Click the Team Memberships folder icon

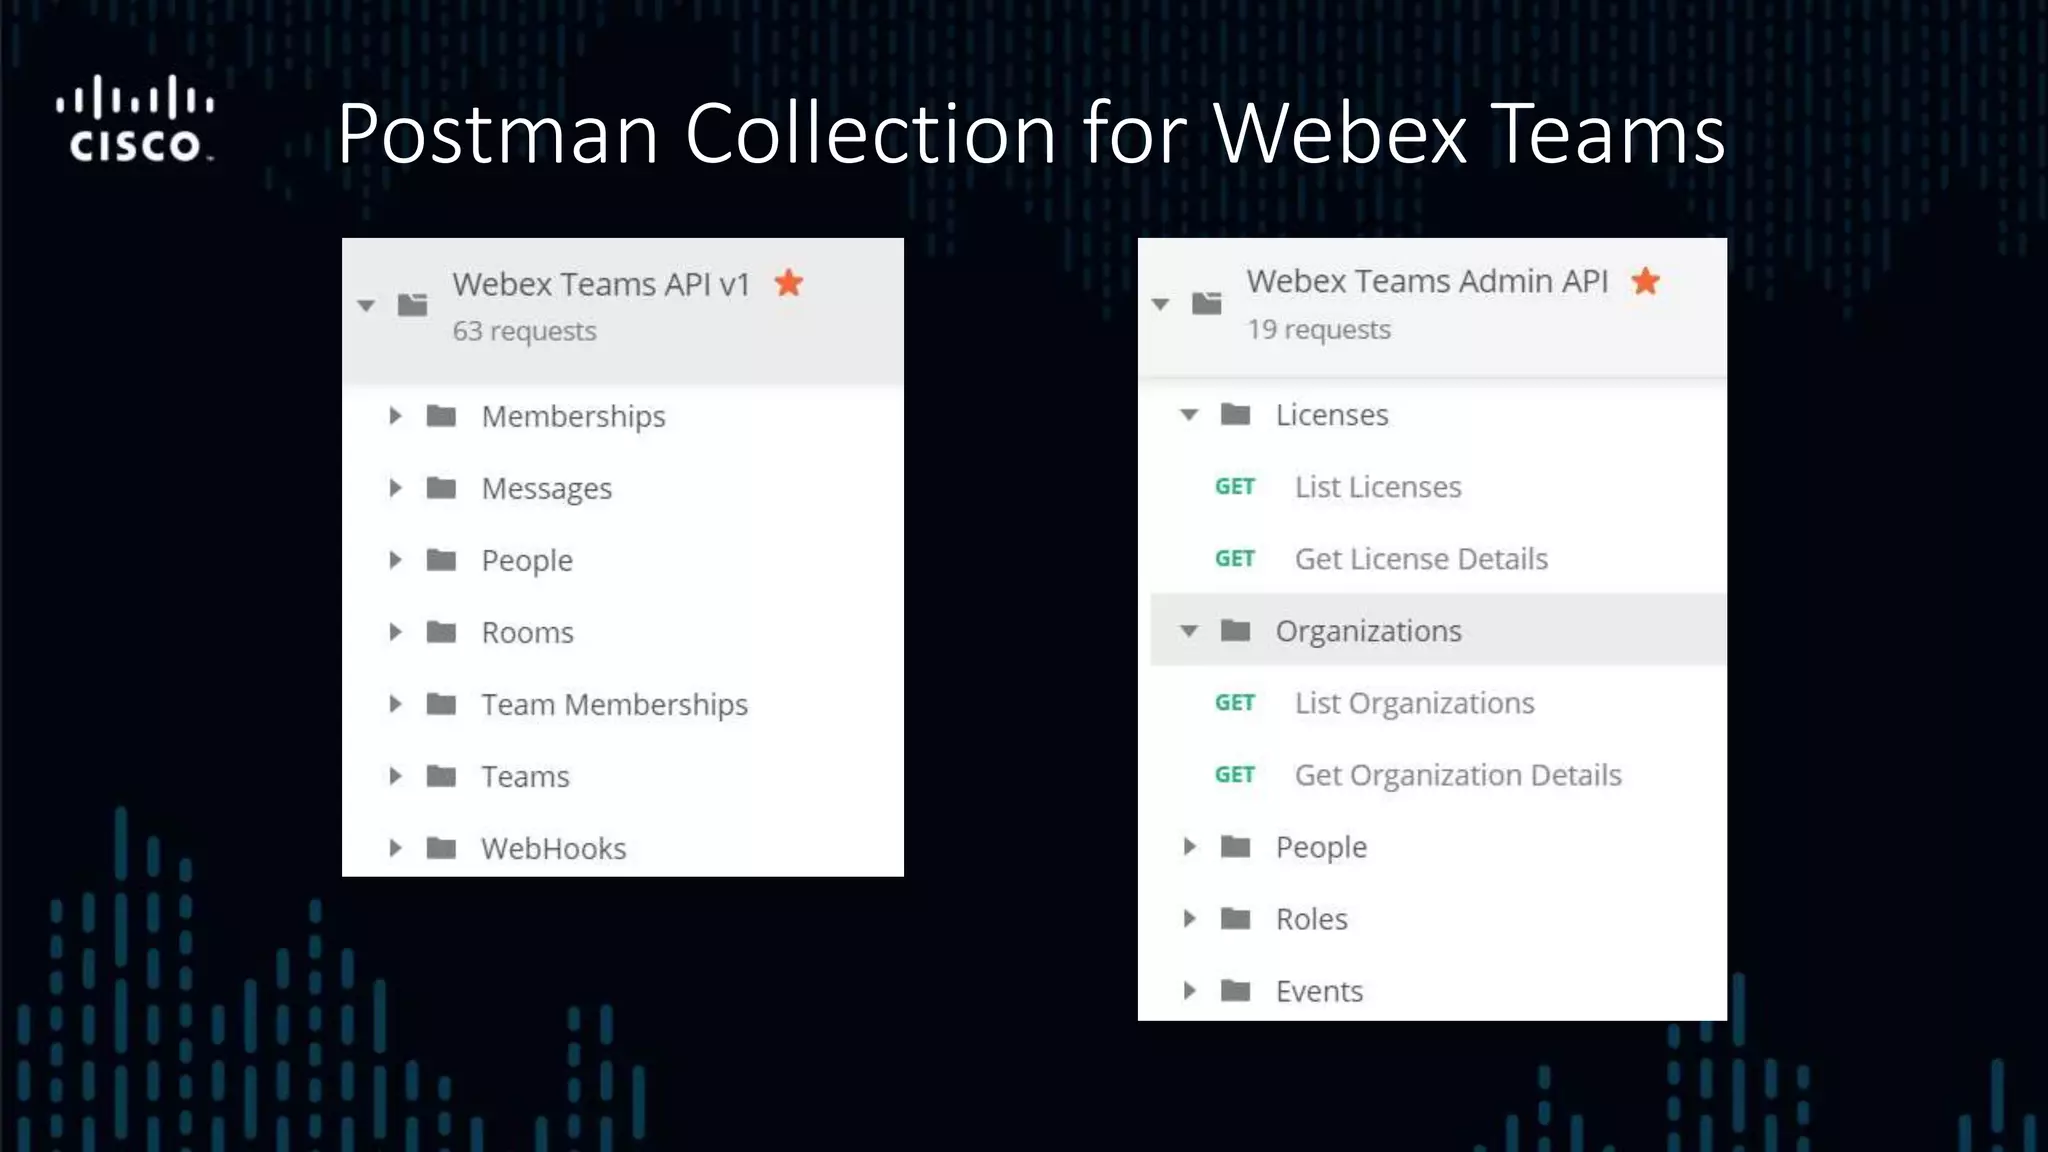(x=441, y=703)
